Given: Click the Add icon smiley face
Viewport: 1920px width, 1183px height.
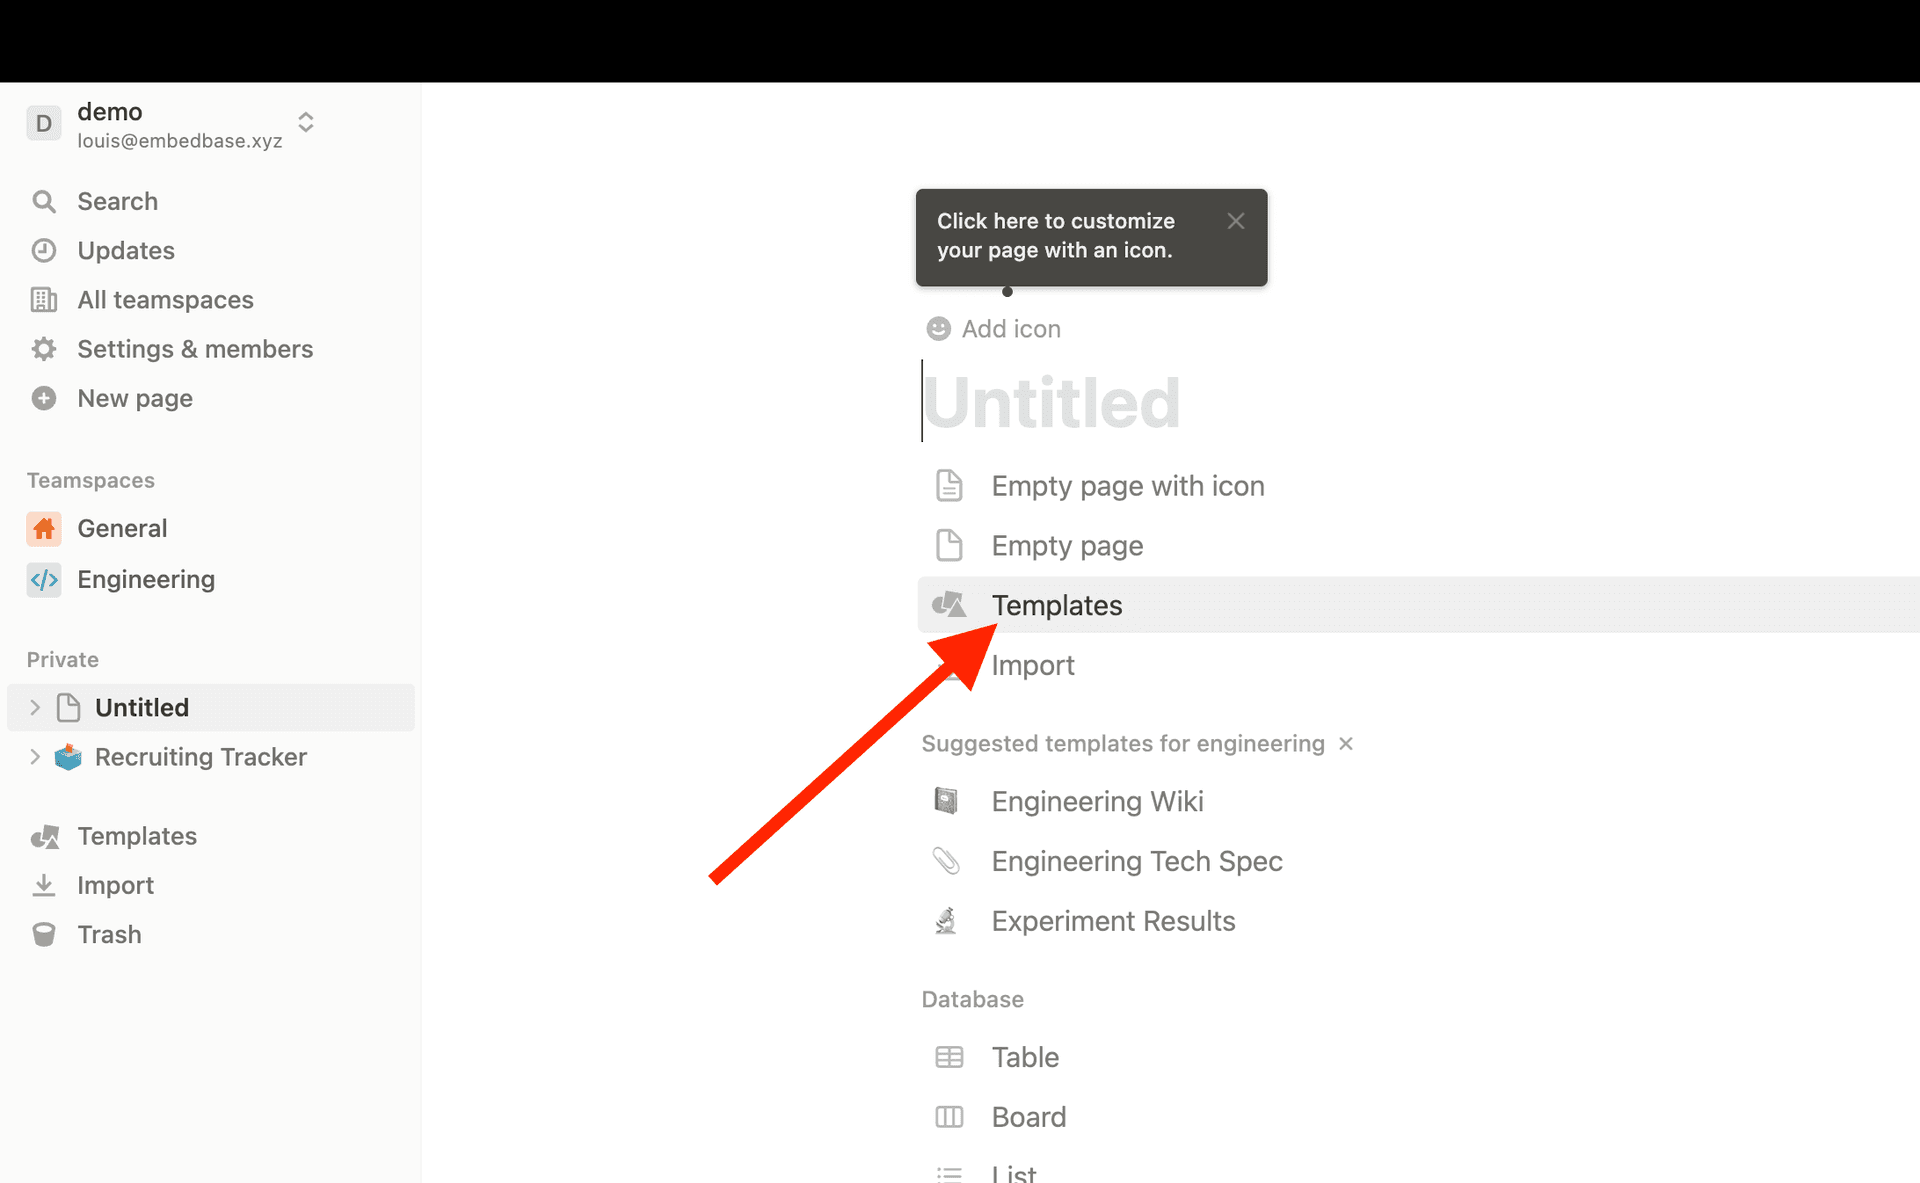Looking at the screenshot, I should click(x=938, y=329).
